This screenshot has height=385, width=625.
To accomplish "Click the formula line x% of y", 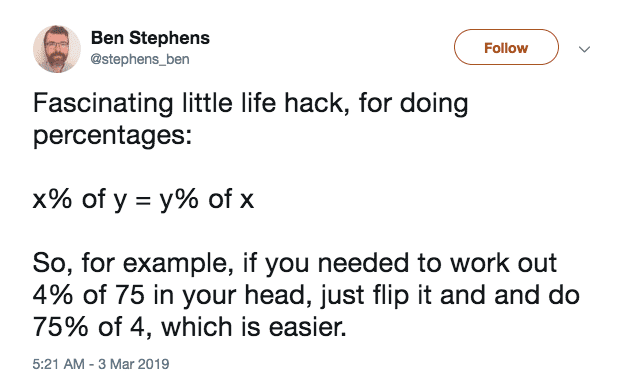I will [x=143, y=199].
